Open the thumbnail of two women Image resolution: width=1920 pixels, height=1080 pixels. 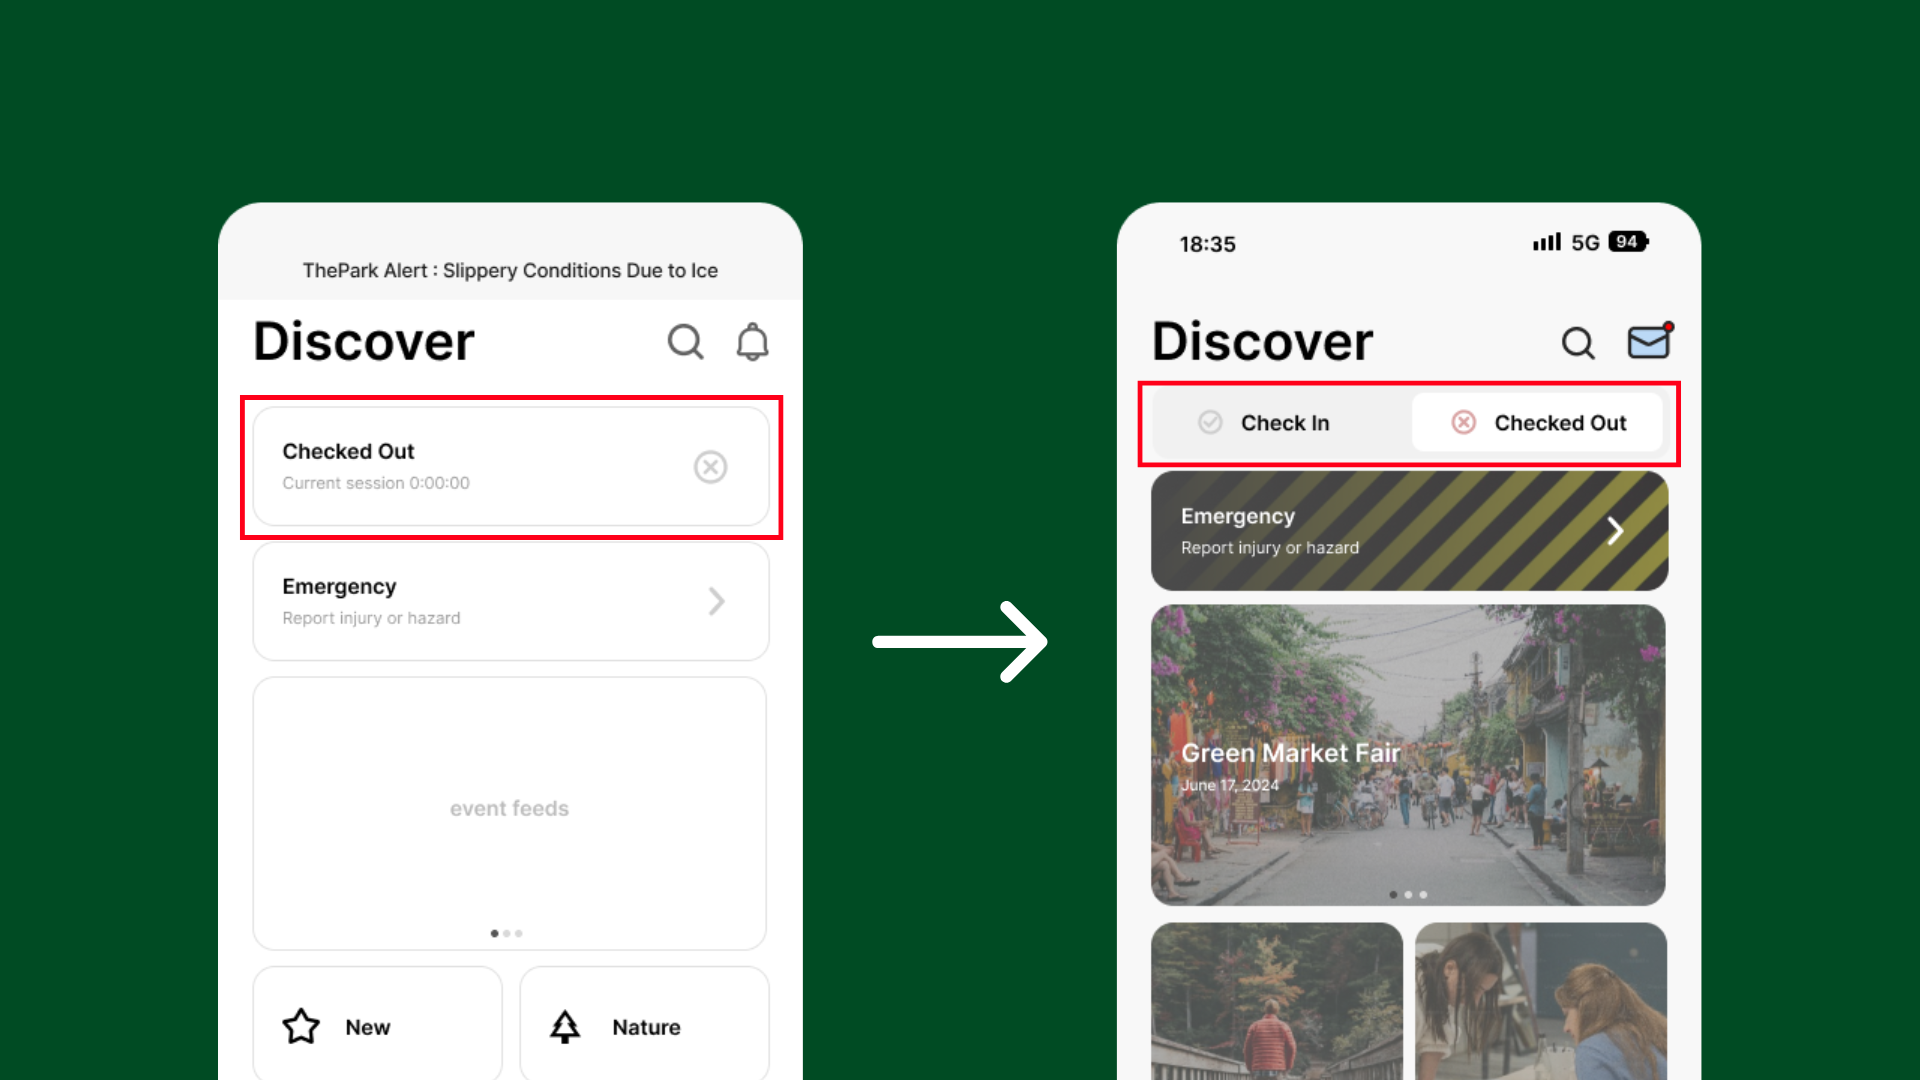(1541, 1001)
